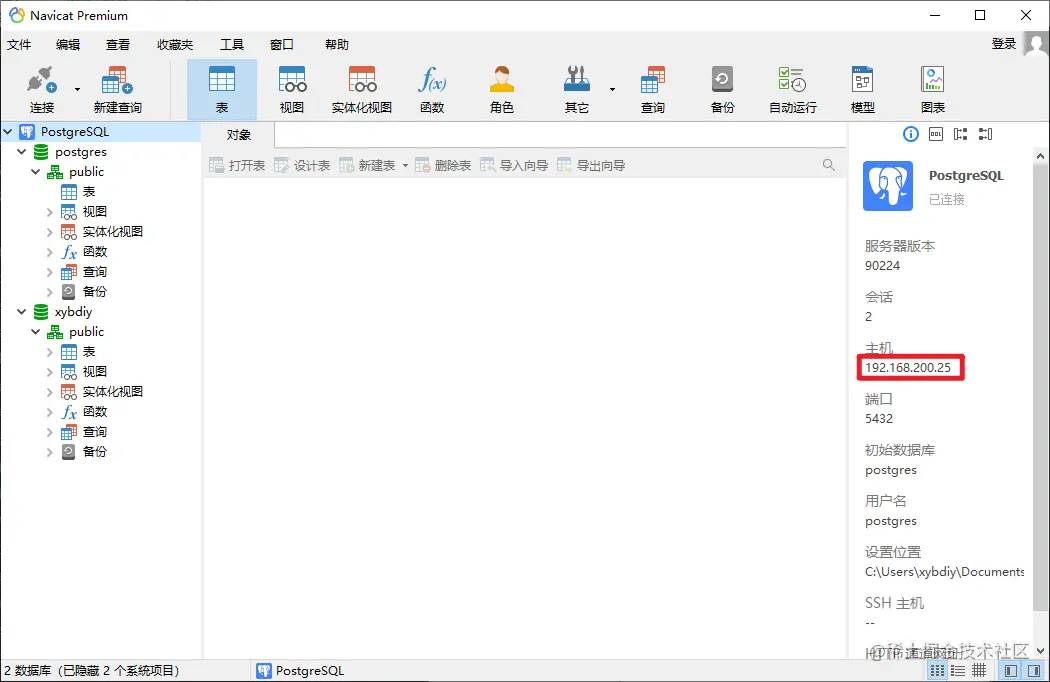Click the search magnifier in object toolbar
This screenshot has height=682, width=1050.
(x=828, y=165)
